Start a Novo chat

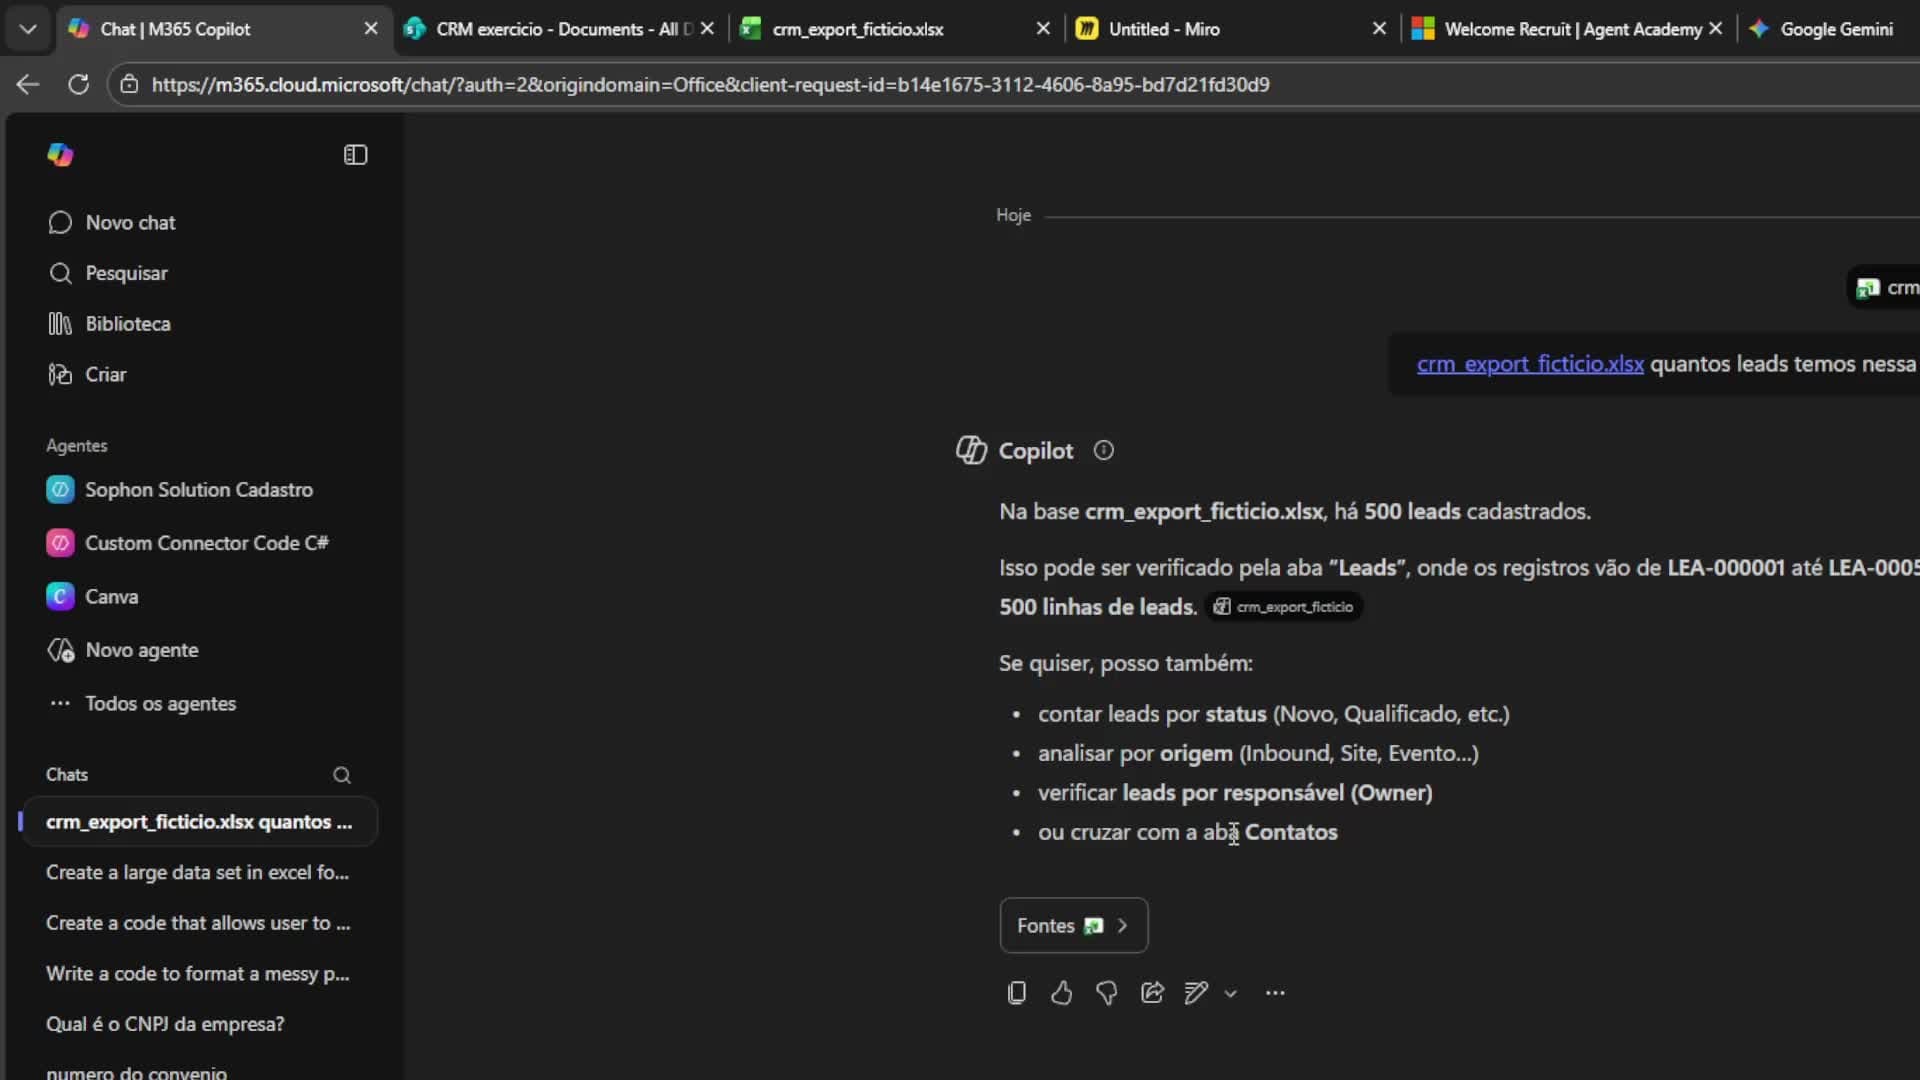tap(130, 223)
